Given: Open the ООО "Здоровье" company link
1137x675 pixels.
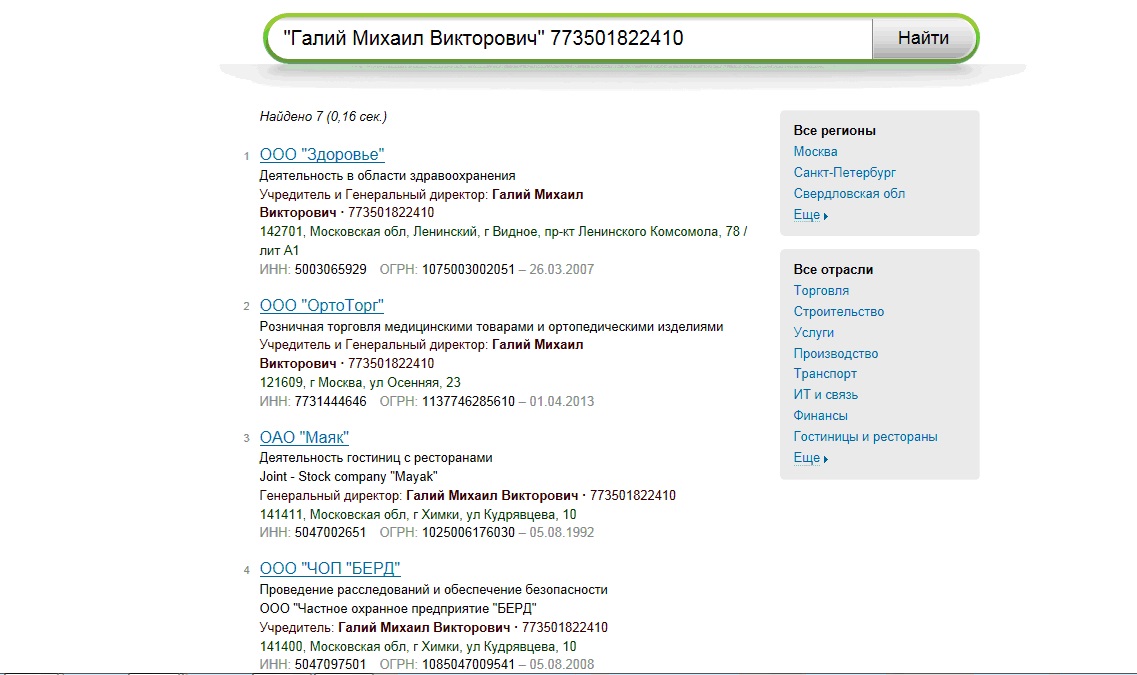Looking at the screenshot, I should [322, 154].
